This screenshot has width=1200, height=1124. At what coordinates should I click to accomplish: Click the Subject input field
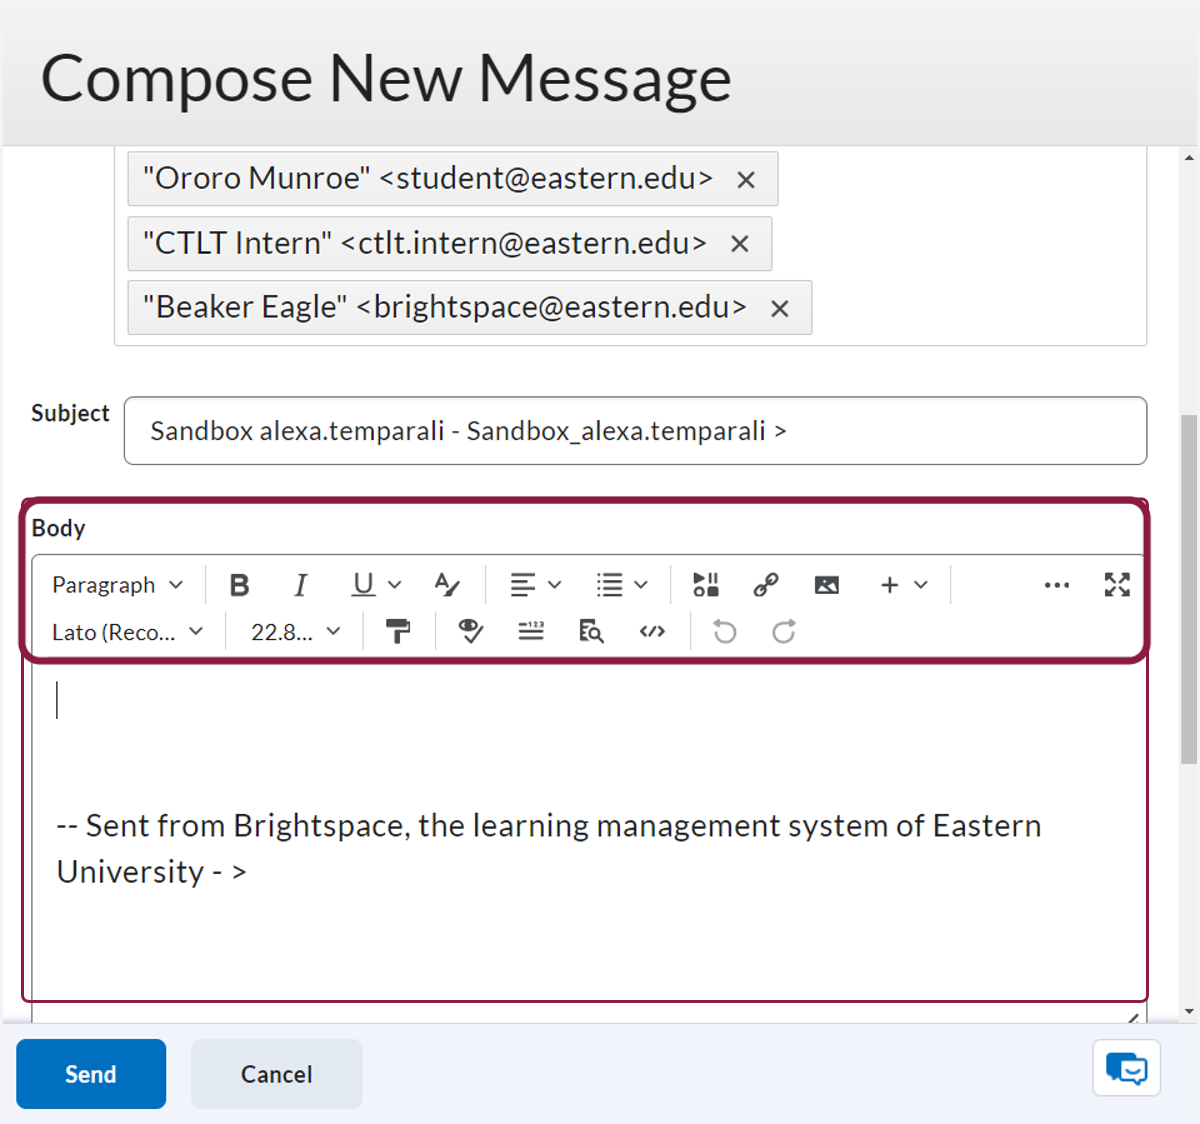click(x=635, y=431)
